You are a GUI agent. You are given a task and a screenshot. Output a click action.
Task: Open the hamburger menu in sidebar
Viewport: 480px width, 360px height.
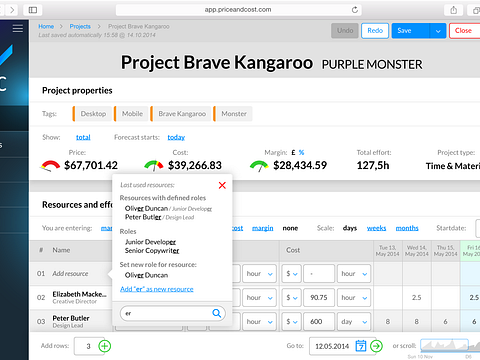18,28
